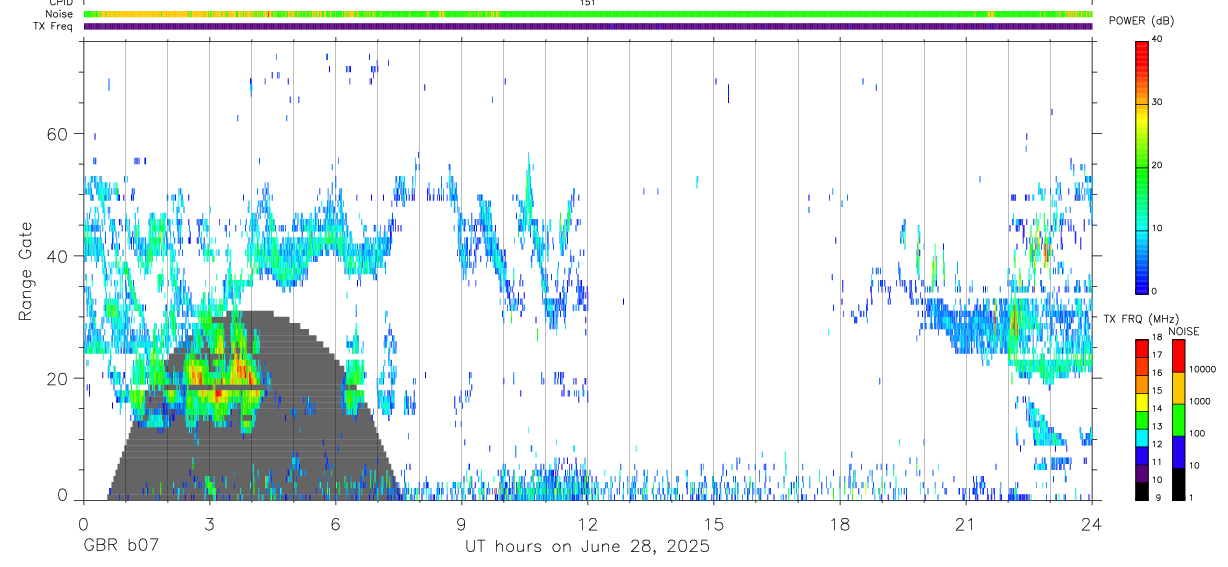1228x567 pixels.
Task: Click the "100" value on the NOISE scale
Action: (1199, 434)
